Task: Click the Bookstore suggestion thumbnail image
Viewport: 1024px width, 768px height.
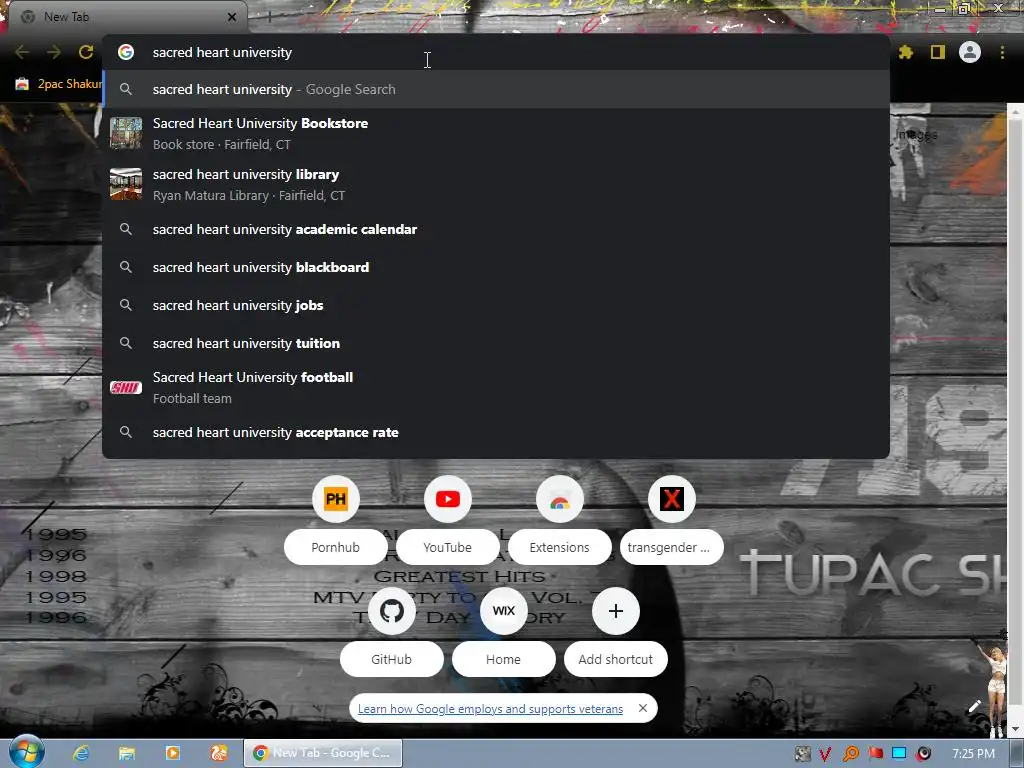Action: click(x=126, y=133)
